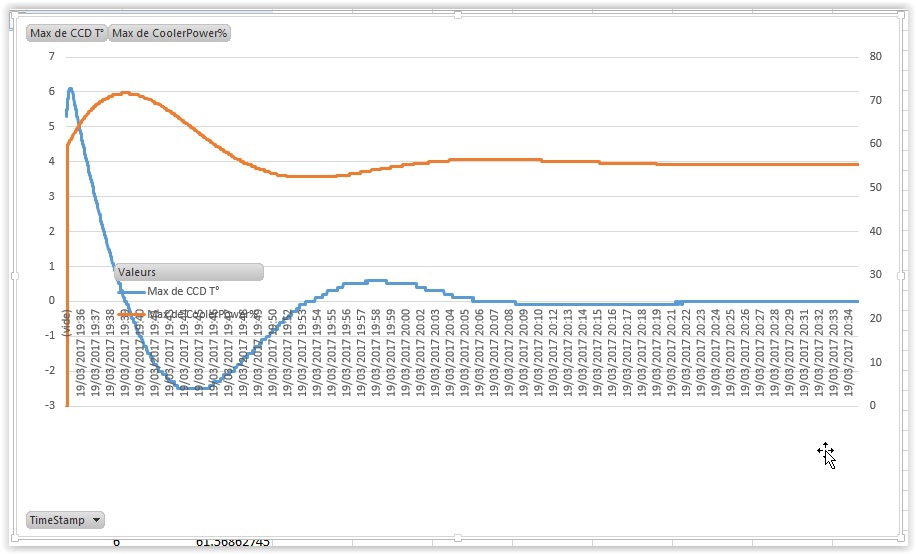Viewport: 916px width, 554px height.
Task: Click the 'Valeurs' legend field button
Action: coord(188,272)
